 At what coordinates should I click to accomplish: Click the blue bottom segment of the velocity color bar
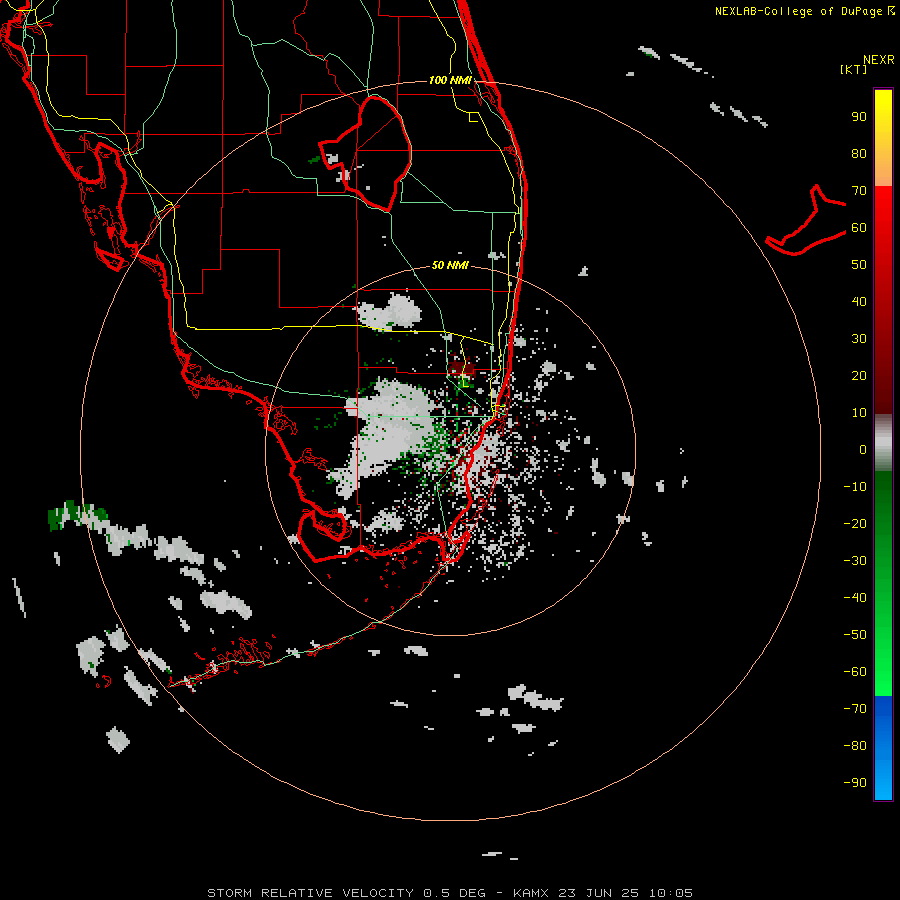tap(883, 748)
